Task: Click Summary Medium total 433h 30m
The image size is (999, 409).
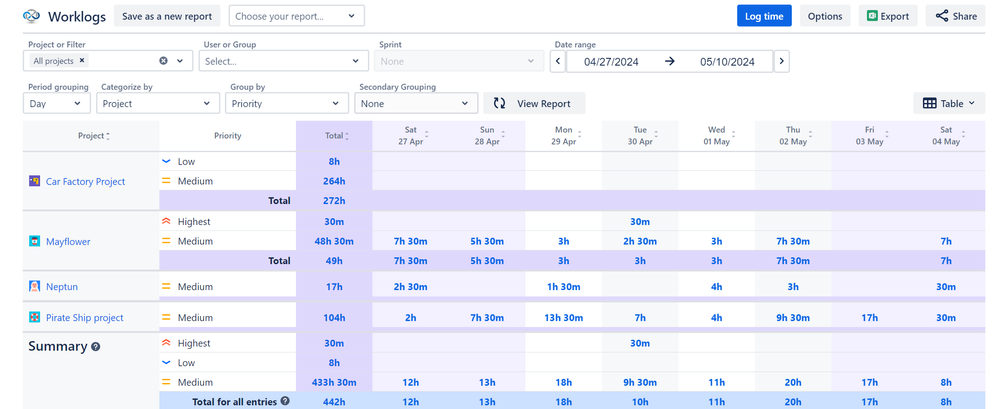Action: pos(334,382)
